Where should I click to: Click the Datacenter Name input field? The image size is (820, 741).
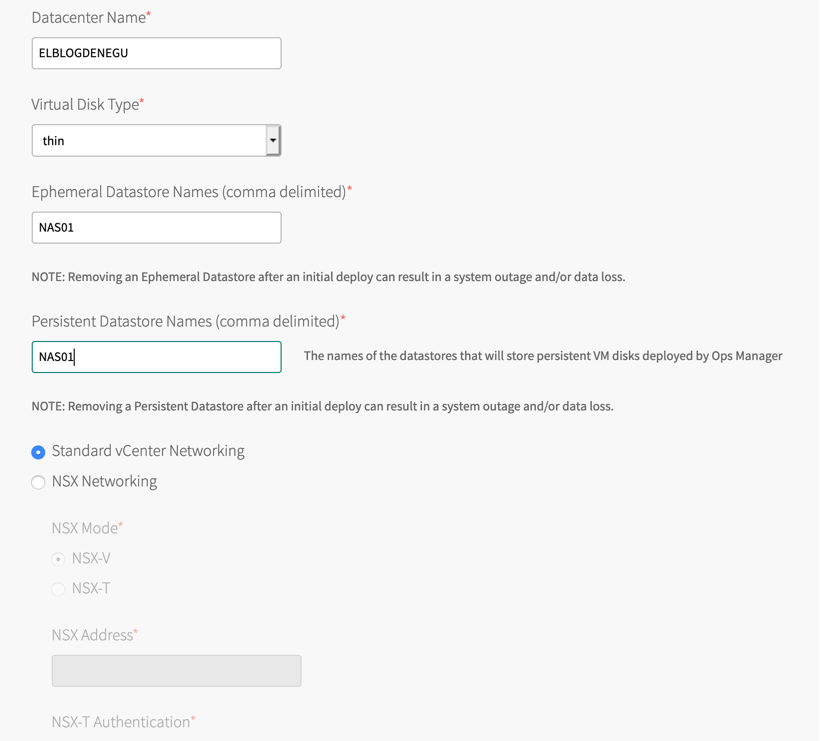point(155,52)
